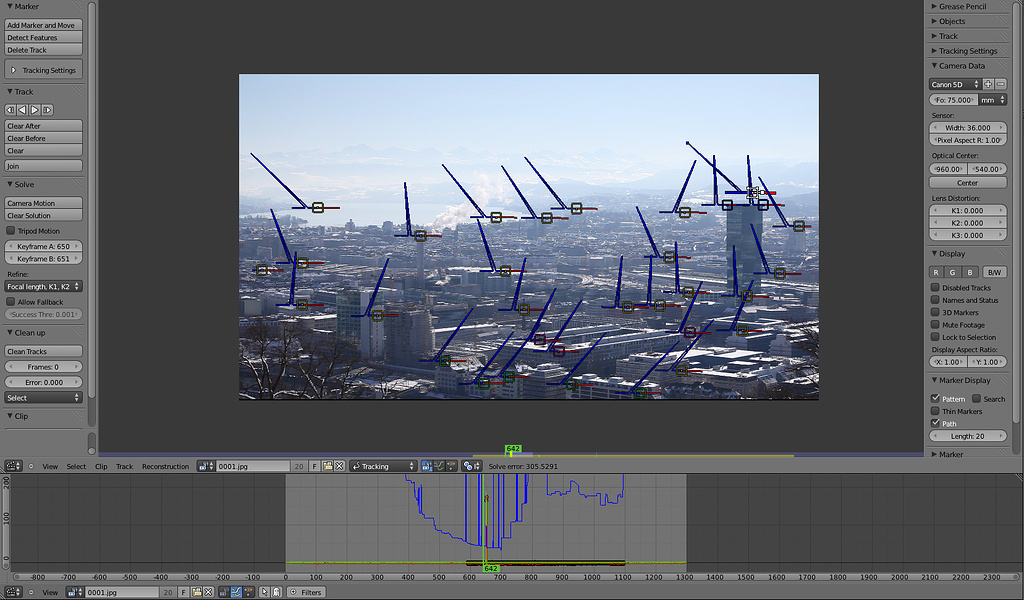Click Center optical center button
The image size is (1024, 600).
coord(968,183)
